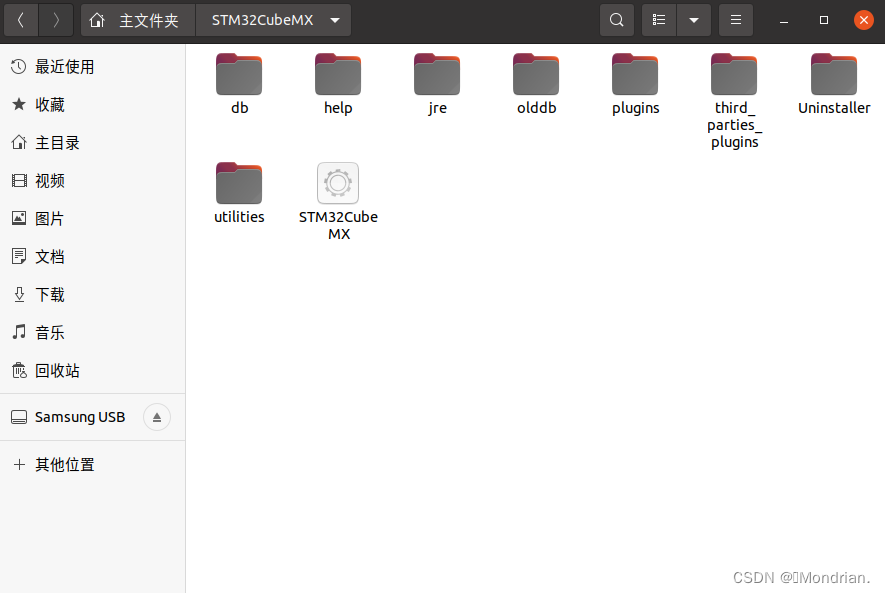
Task: Open the STM32CubeMX path dropdown
Action: click(x=273, y=20)
